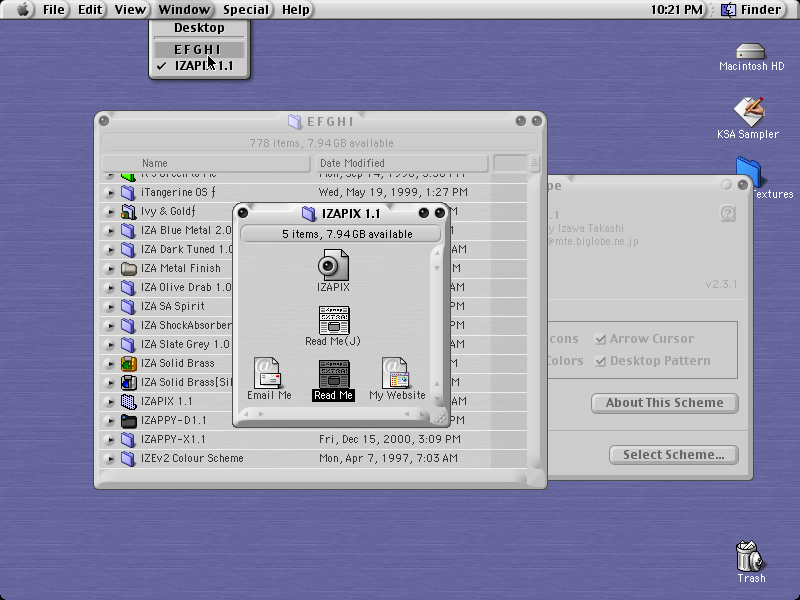800x600 pixels.
Task: Click the IZAPPY-X1.1 folder icon
Action: (x=128, y=439)
